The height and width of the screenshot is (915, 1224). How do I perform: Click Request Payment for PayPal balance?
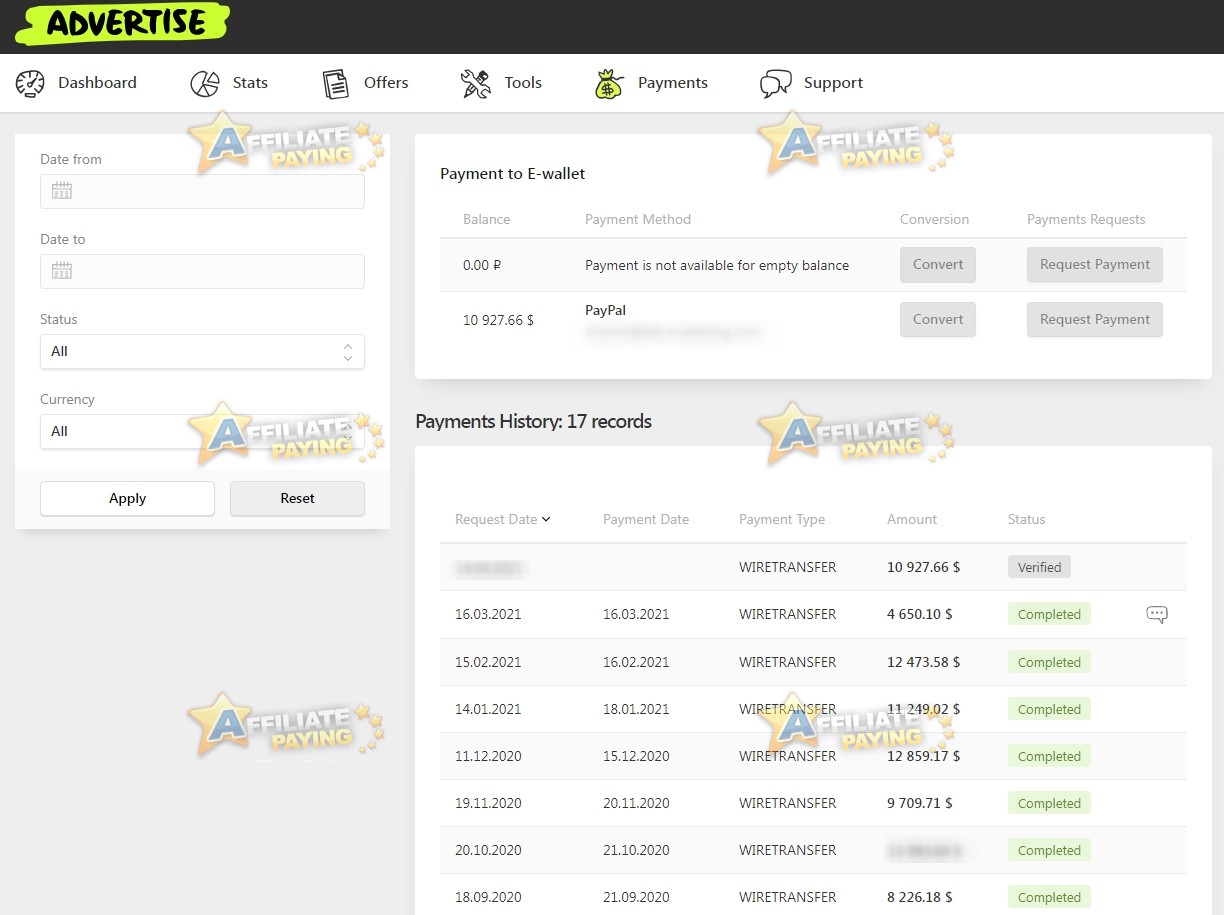(1095, 320)
